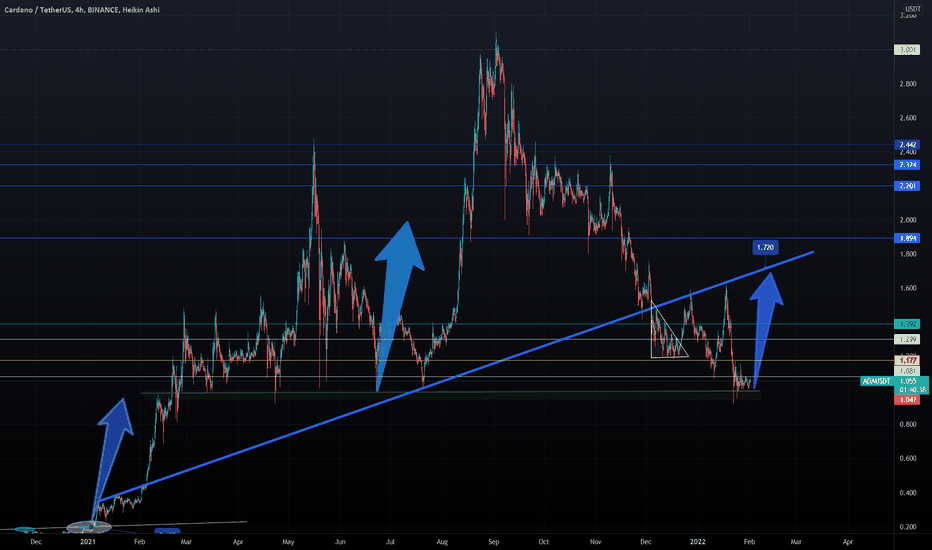Click the 01:40:38 candle countdown
The height and width of the screenshot is (550, 932).
coord(911,389)
